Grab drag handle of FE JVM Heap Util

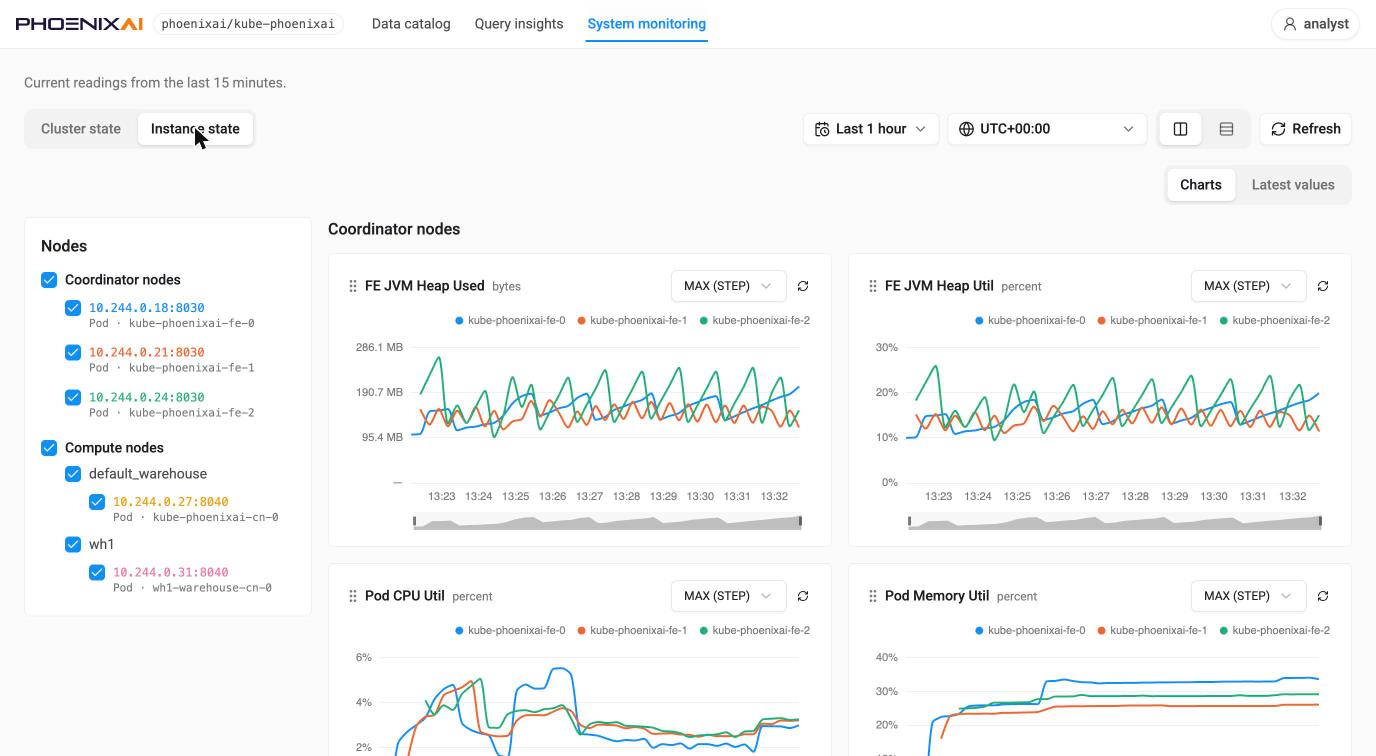[x=873, y=286]
